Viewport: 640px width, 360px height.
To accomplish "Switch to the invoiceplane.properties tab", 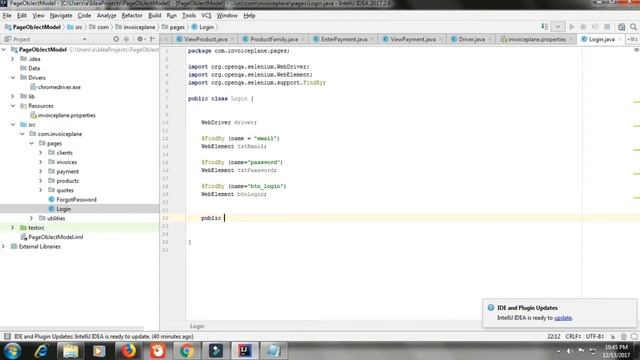I will click(536, 39).
